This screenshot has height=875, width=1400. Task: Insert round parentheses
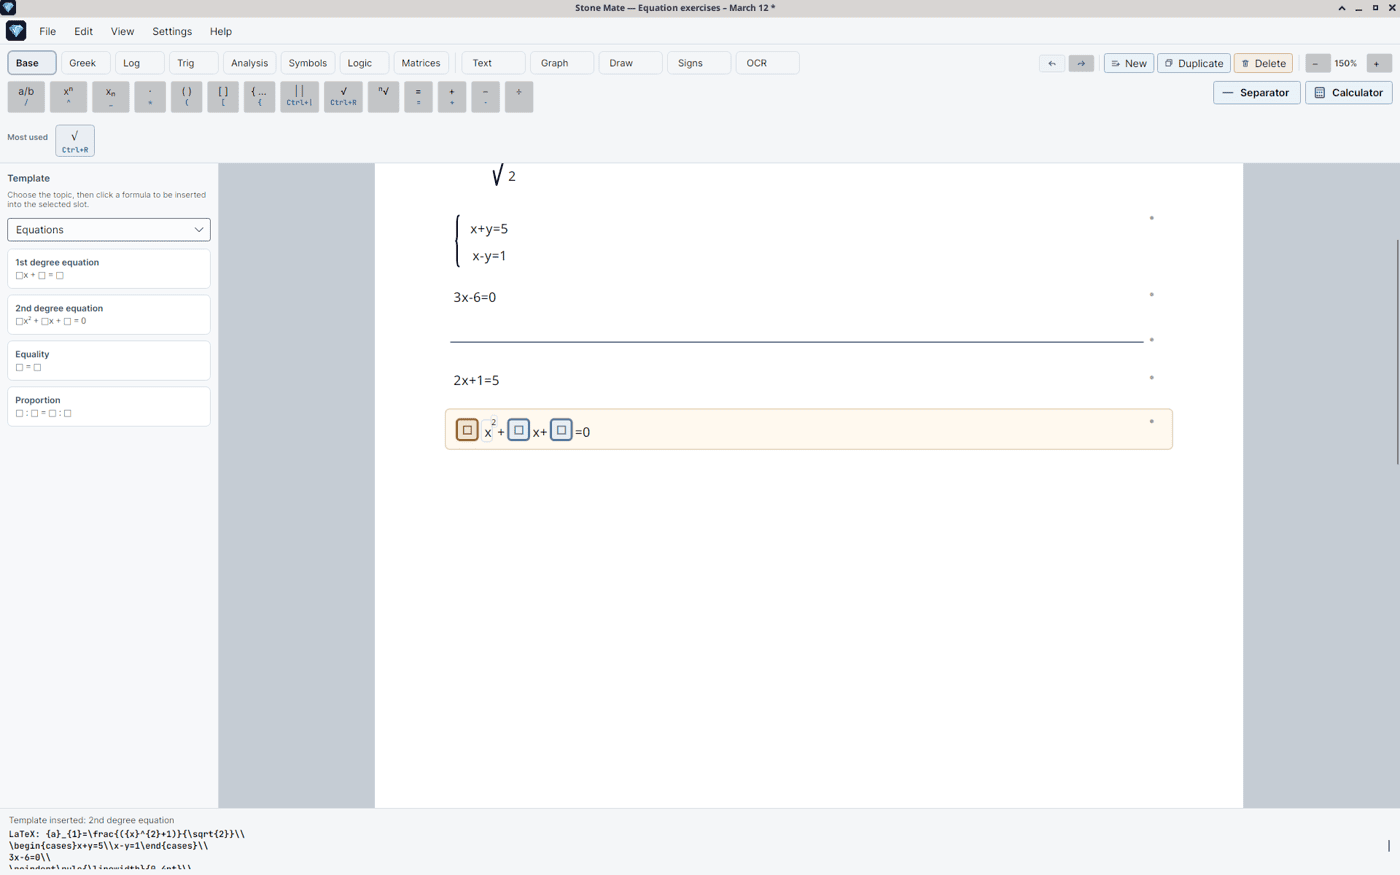(x=186, y=96)
